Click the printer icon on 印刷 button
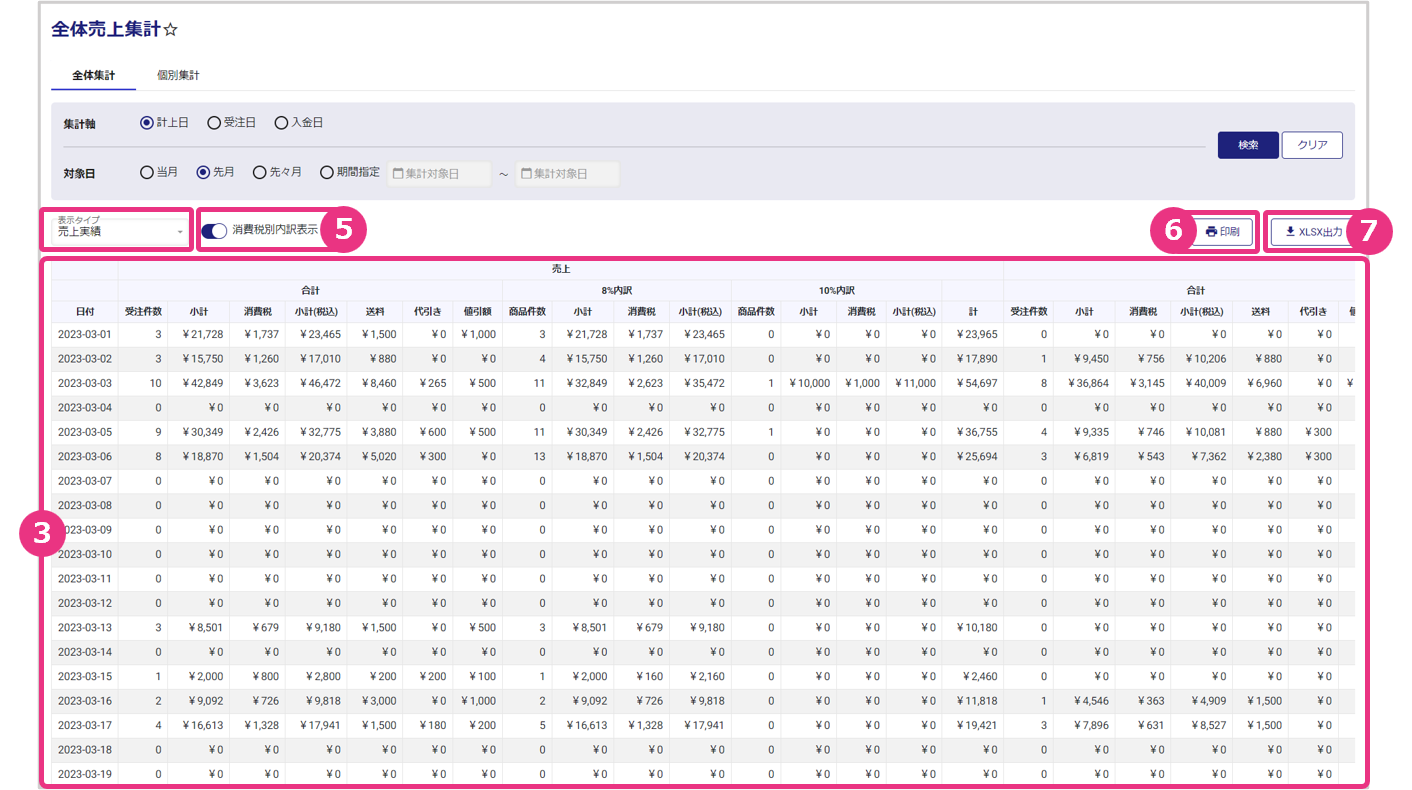Screen dimensions: 1412x790 tap(1211, 231)
